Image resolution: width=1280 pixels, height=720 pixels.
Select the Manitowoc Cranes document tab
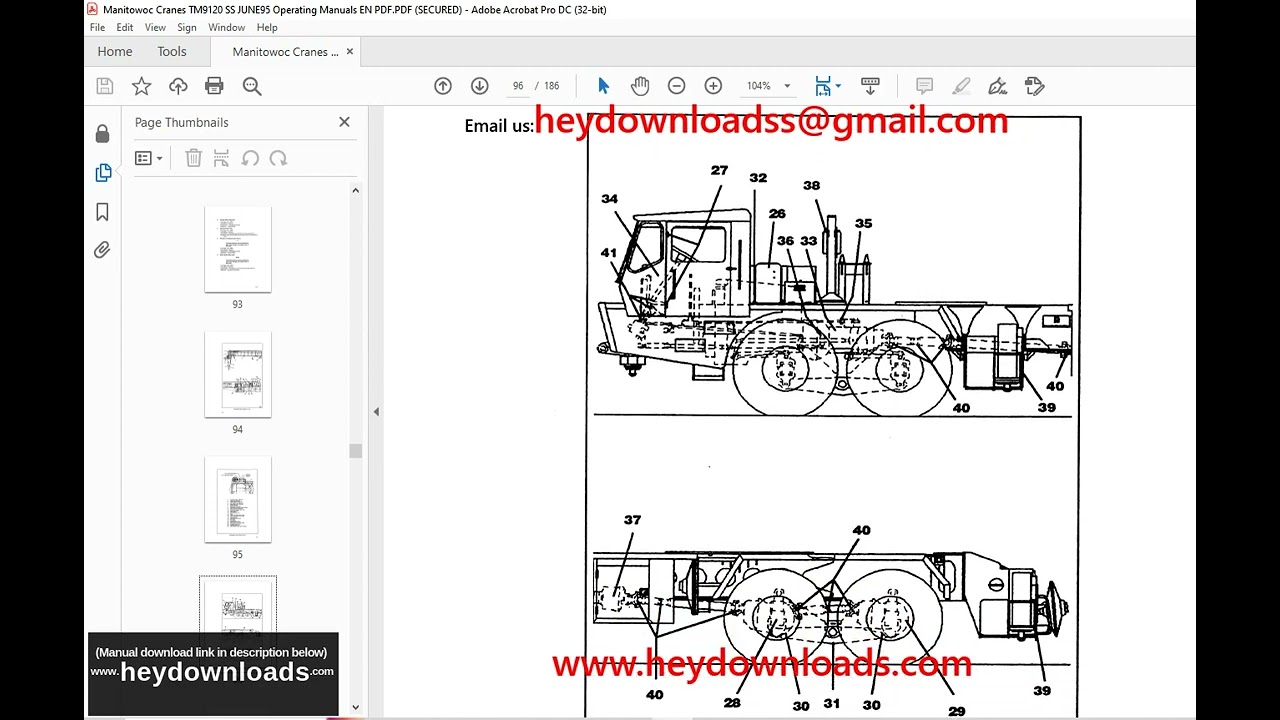click(x=285, y=52)
